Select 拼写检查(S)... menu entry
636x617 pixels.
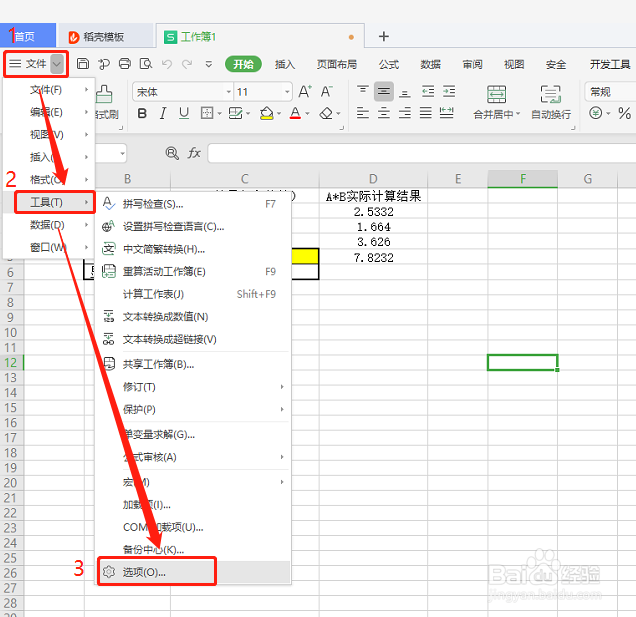point(193,204)
